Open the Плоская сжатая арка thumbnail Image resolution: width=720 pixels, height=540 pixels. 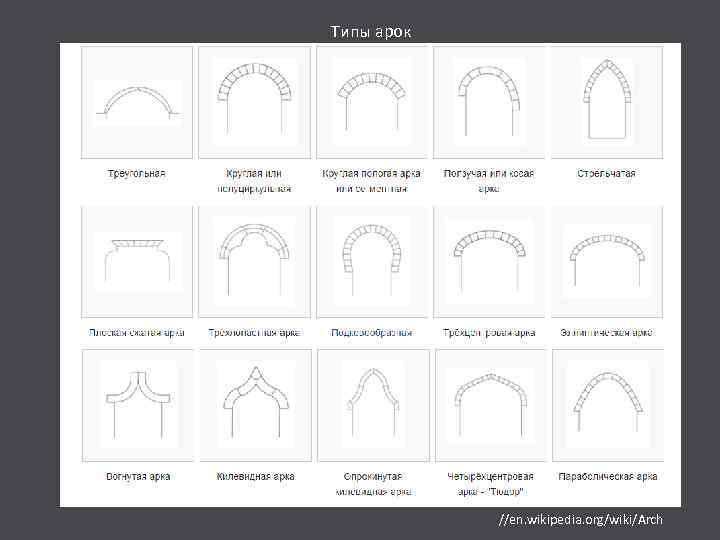(137, 262)
